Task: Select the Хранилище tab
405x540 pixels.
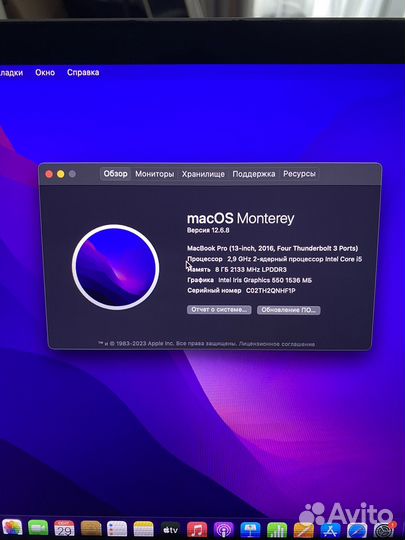Action: click(x=203, y=174)
